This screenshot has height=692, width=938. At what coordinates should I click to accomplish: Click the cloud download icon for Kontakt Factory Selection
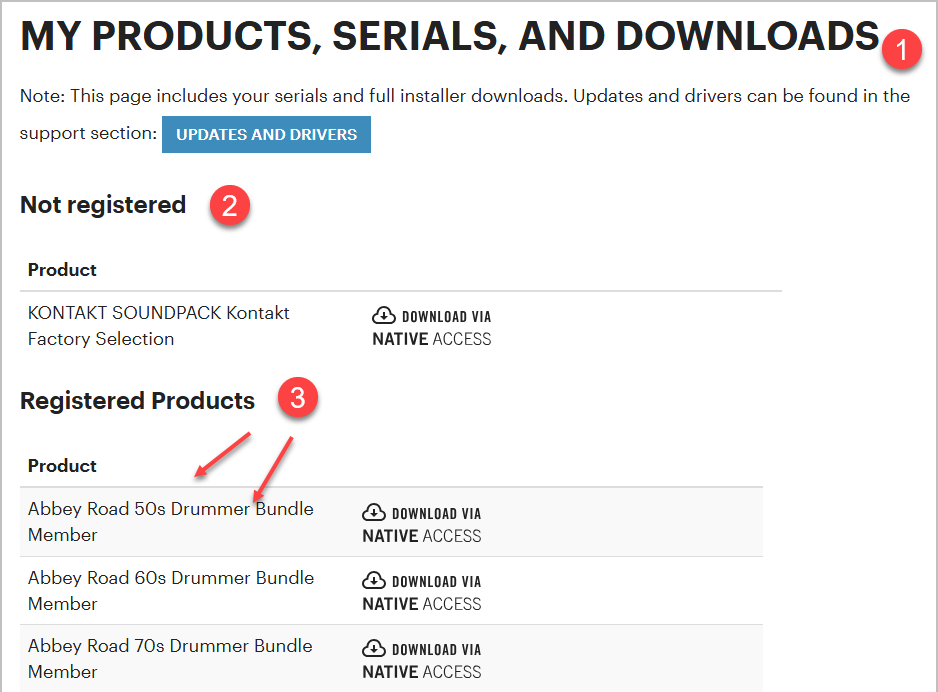tap(384, 316)
